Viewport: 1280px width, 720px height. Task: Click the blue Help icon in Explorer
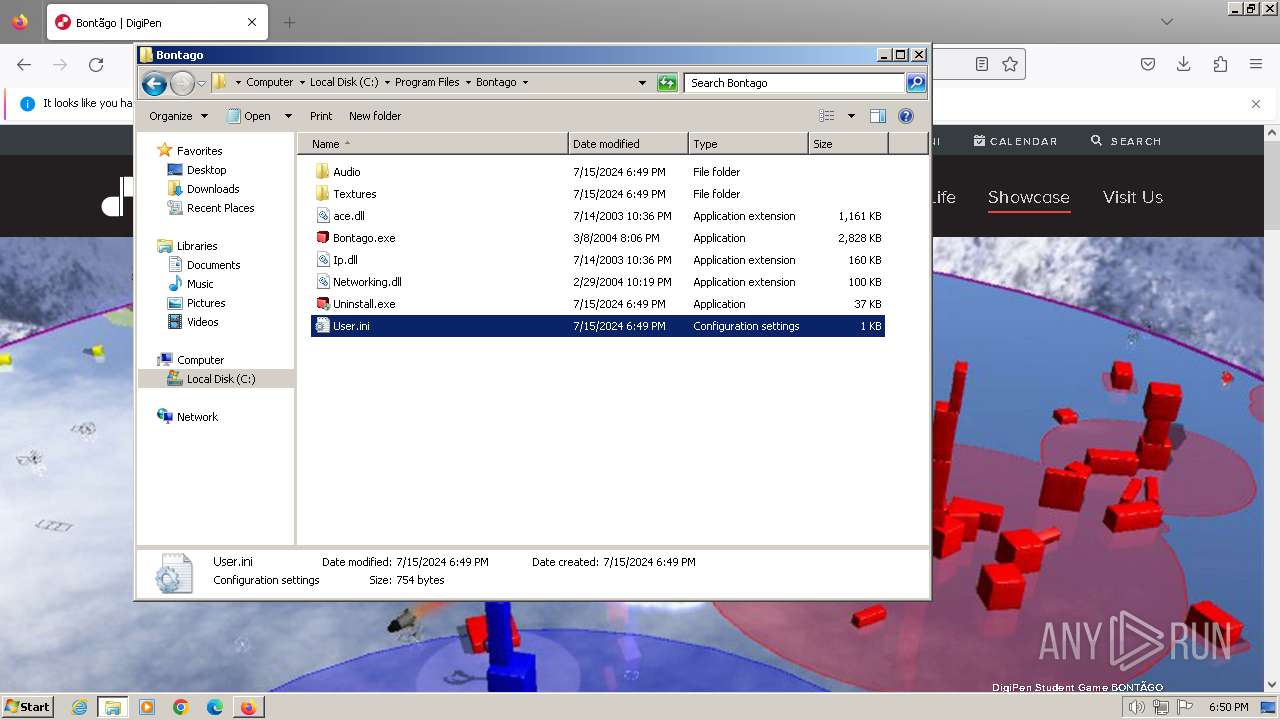906,116
